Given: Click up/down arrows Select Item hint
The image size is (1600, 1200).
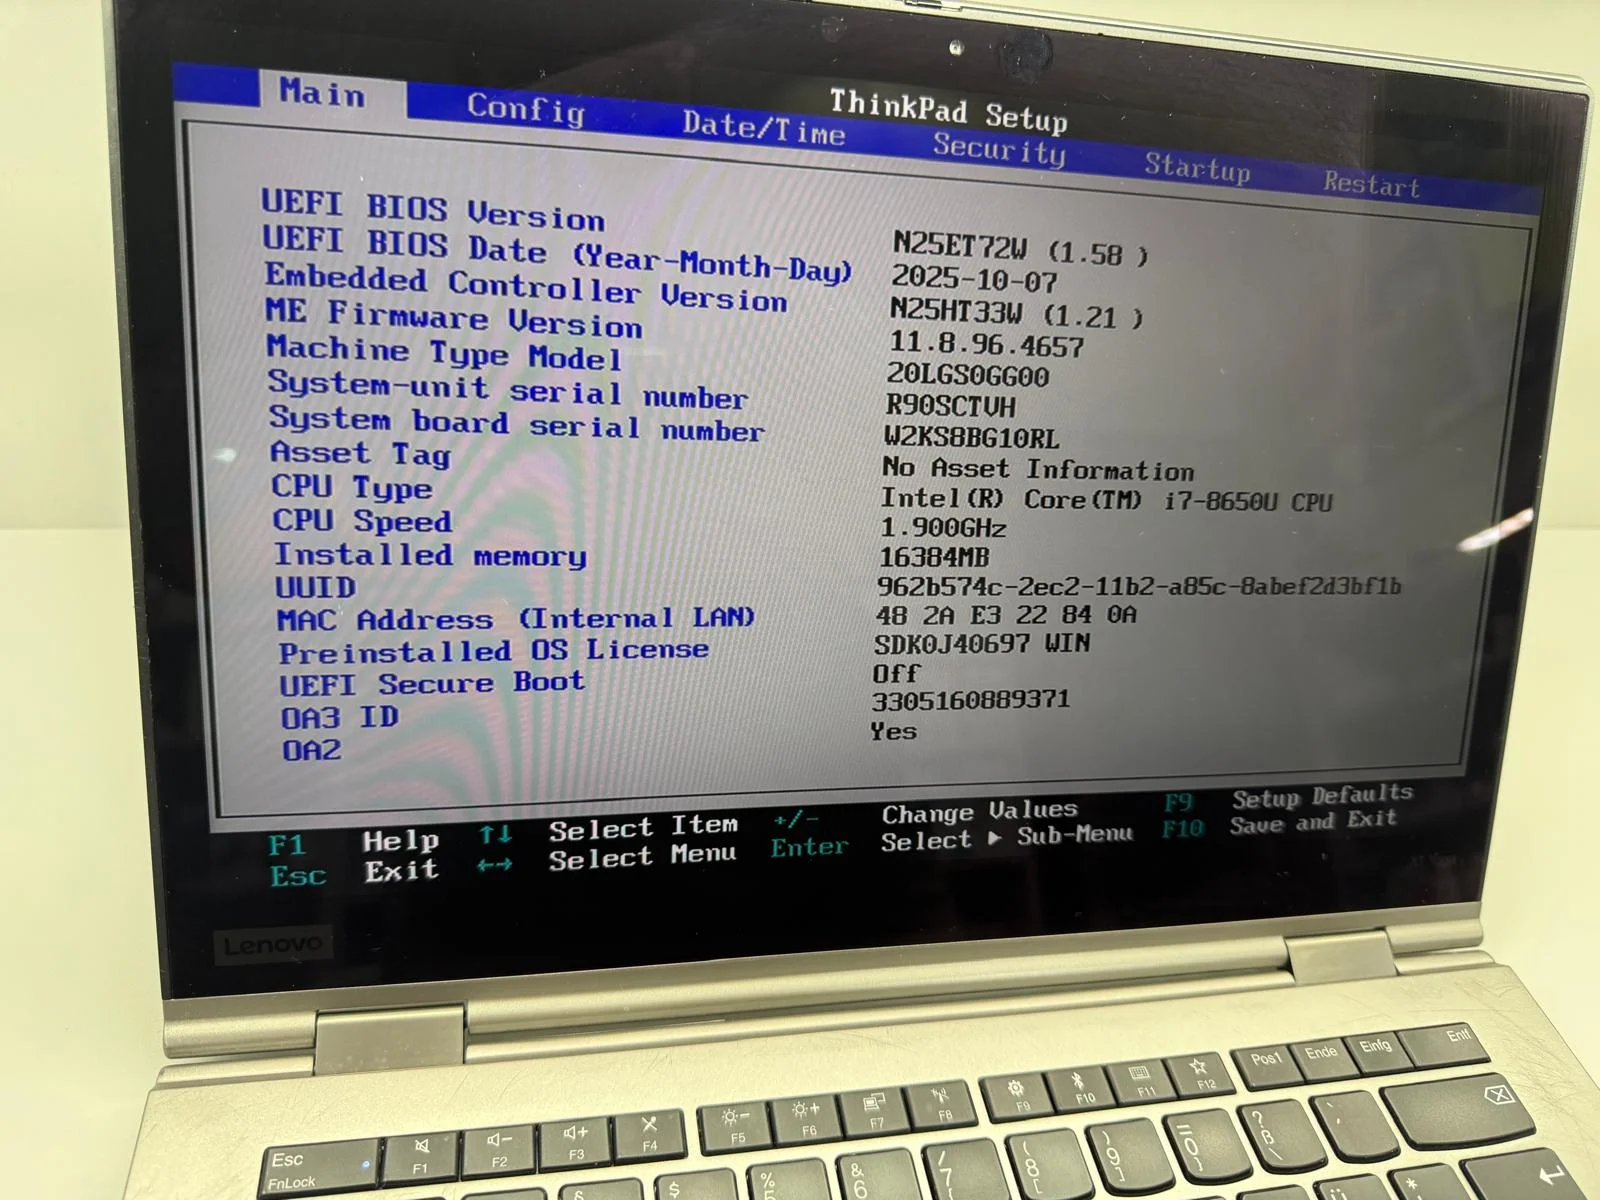Looking at the screenshot, I should coord(608,829).
